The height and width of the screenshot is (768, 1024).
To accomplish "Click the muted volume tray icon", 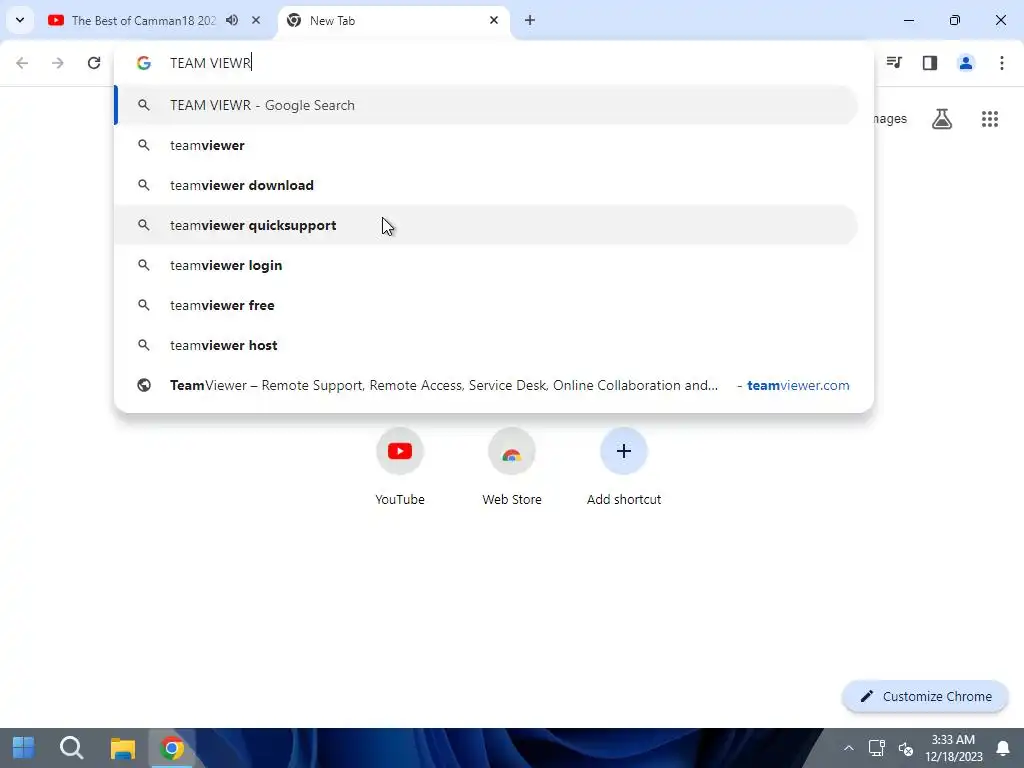I will click(906, 748).
